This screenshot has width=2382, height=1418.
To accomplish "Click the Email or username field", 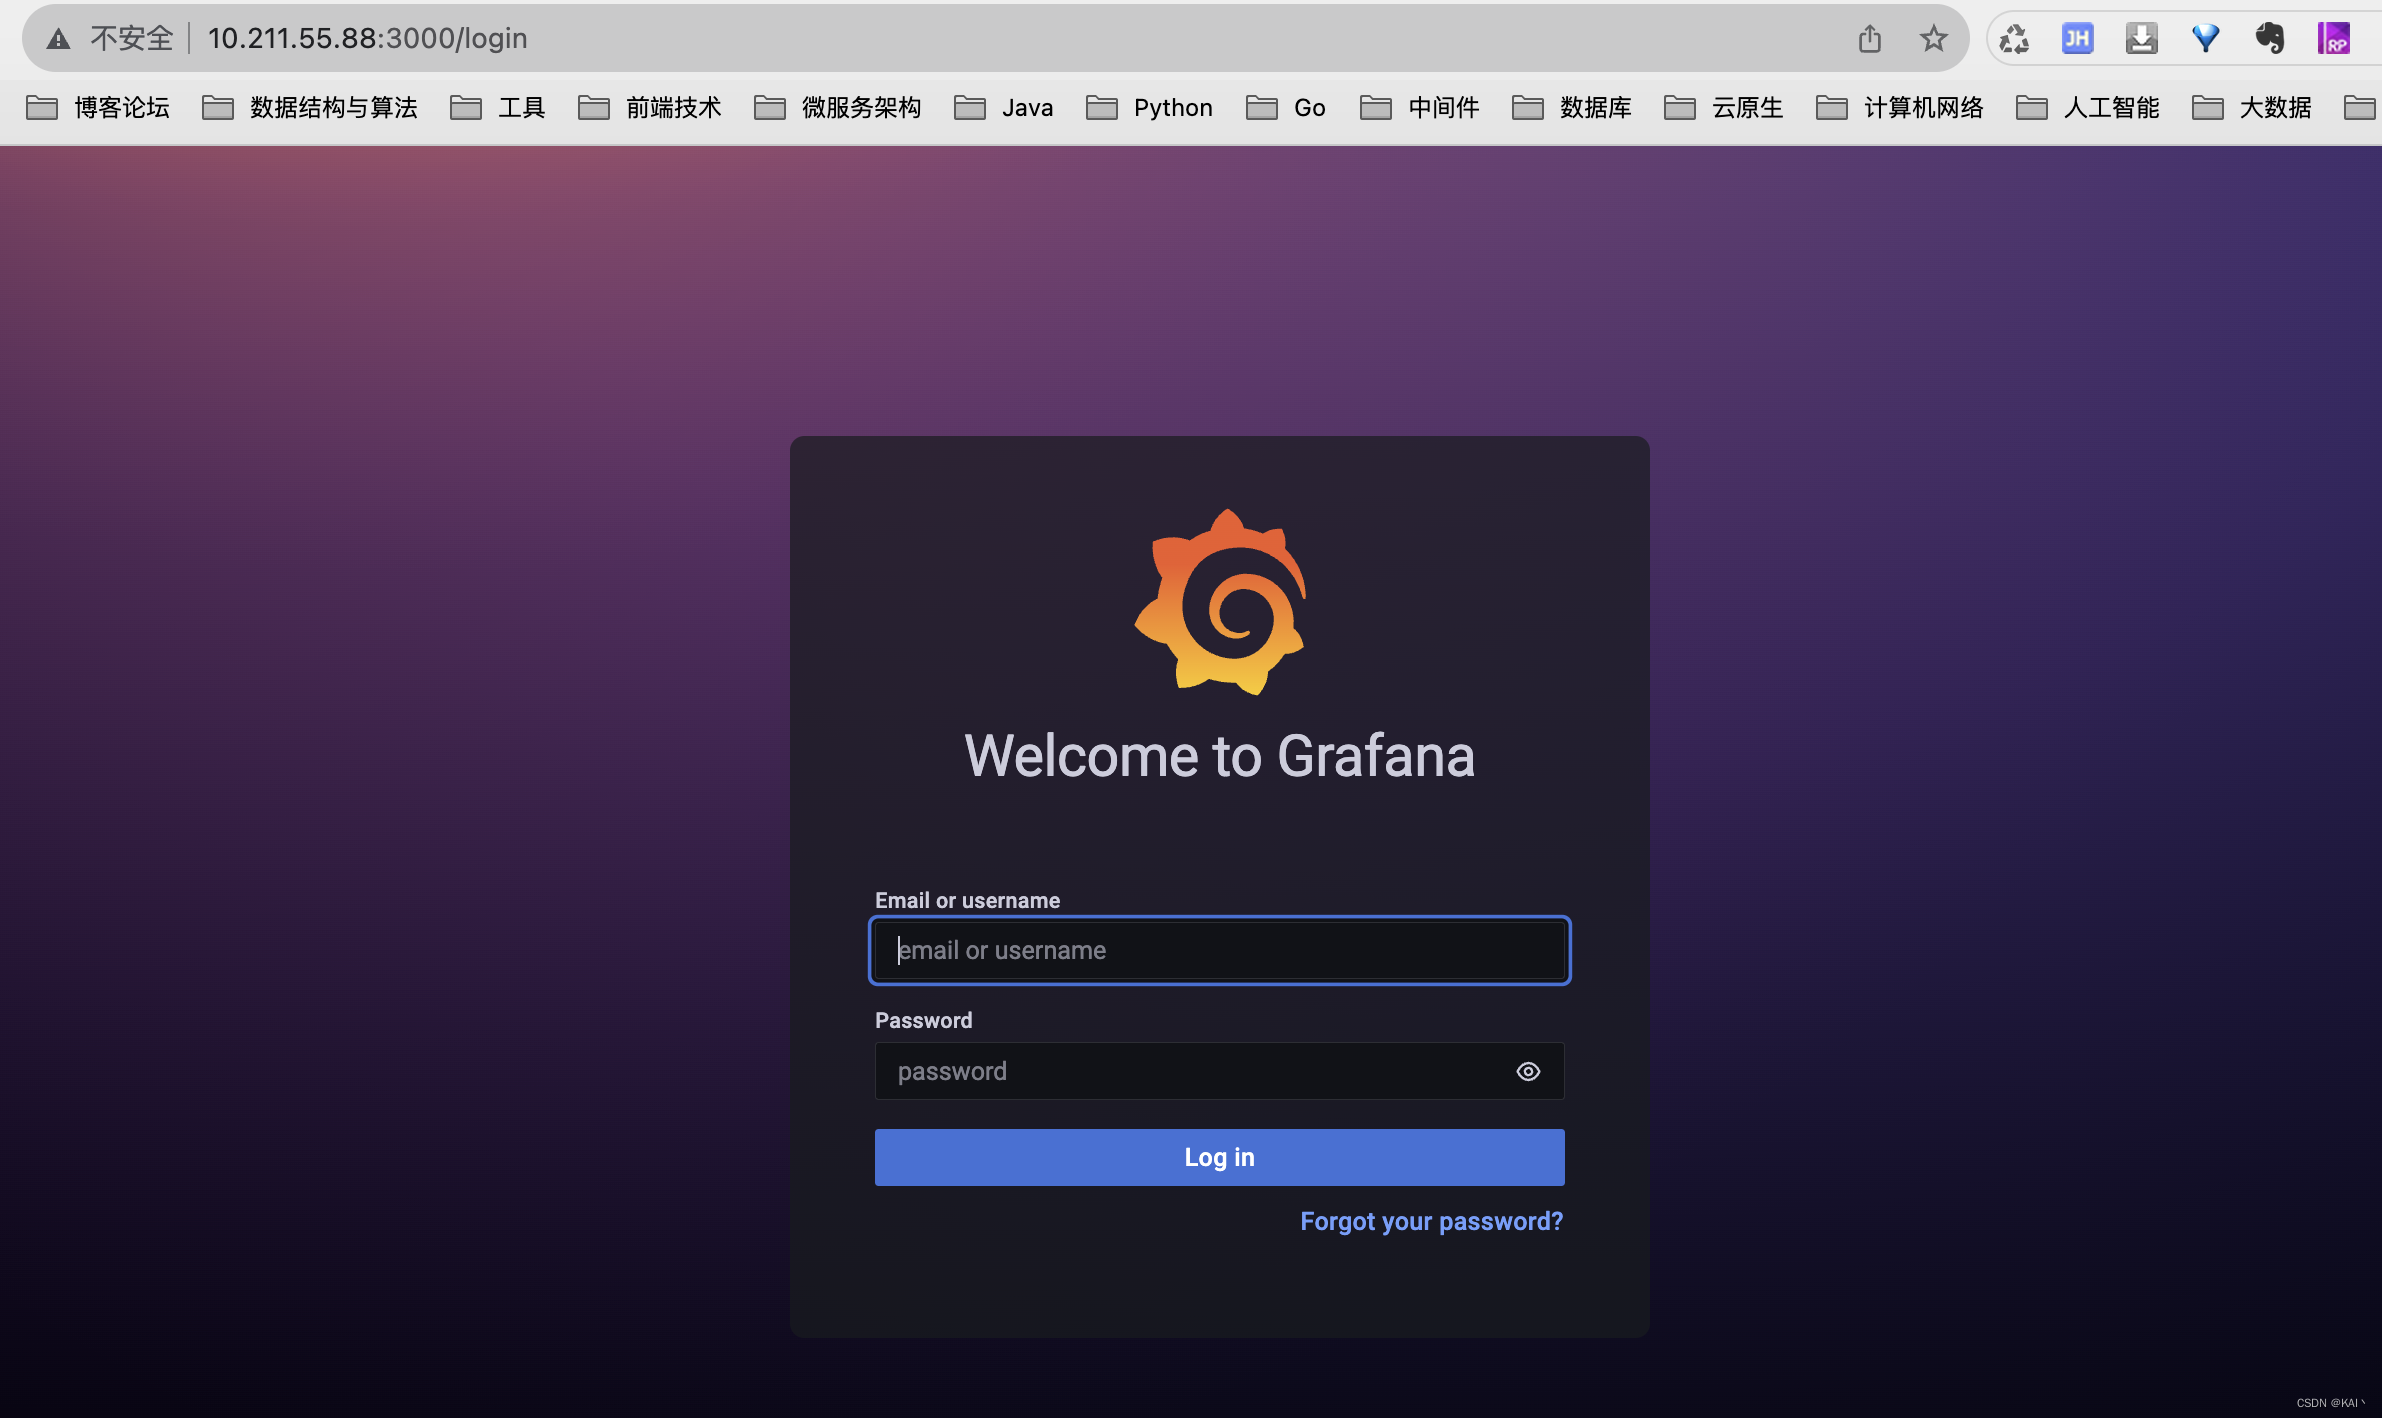I will coord(1219,950).
